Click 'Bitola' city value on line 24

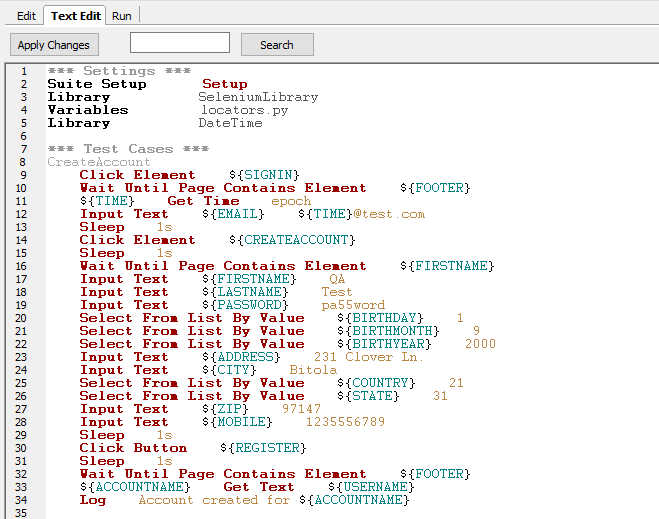tap(313, 370)
